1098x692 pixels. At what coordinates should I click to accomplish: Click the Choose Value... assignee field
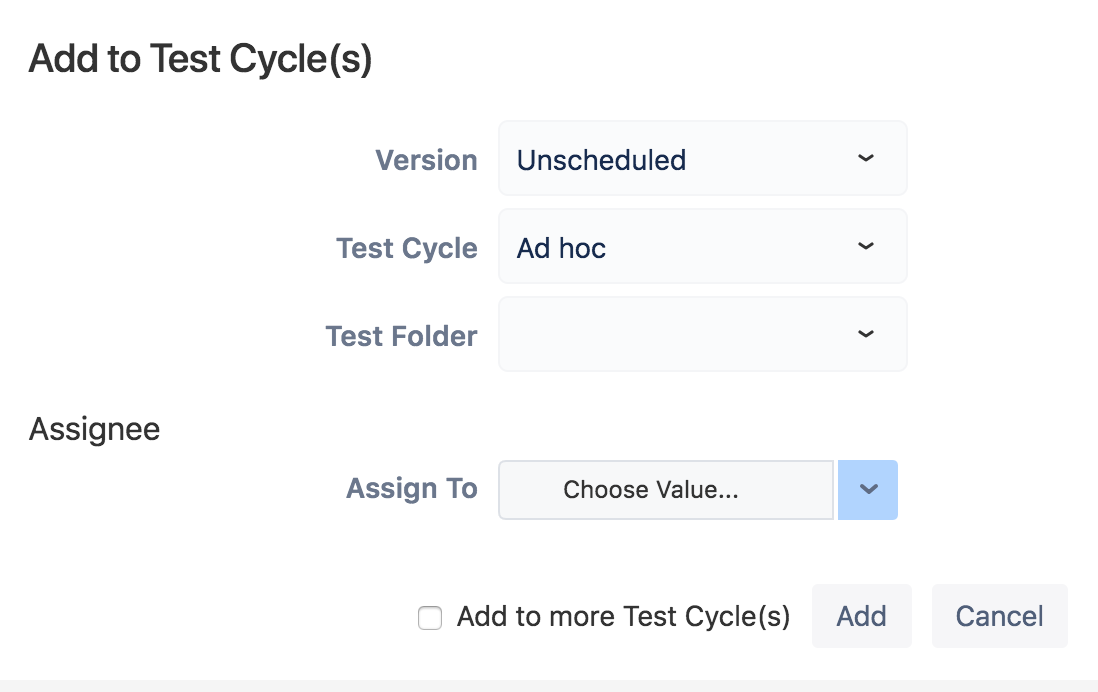point(666,490)
